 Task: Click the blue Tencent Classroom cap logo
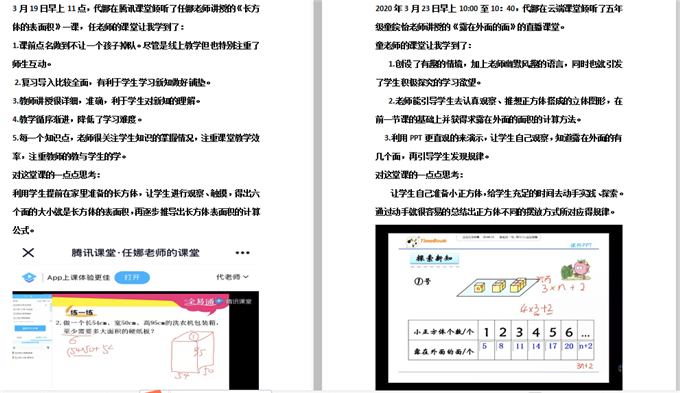29,277
